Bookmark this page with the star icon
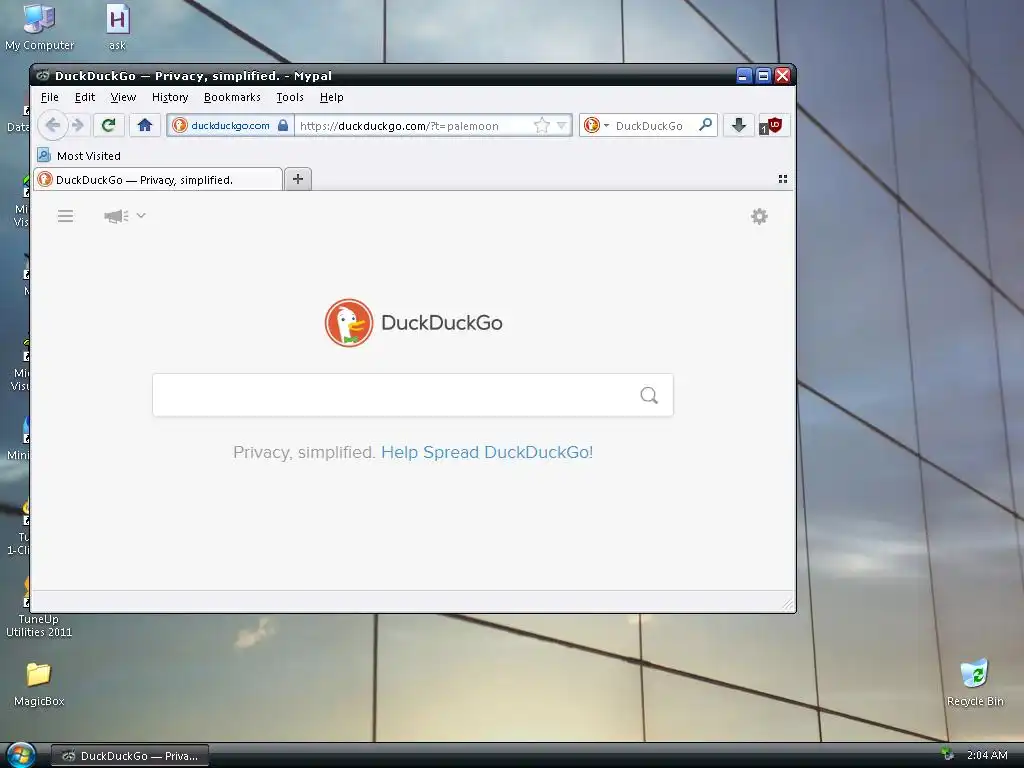 [x=541, y=125]
